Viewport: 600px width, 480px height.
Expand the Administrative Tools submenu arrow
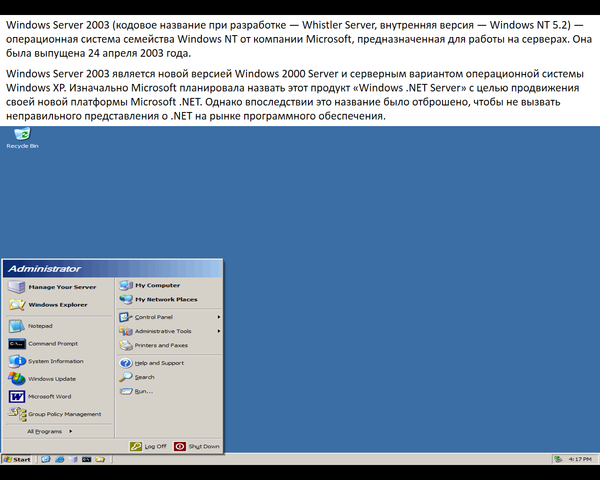218,331
